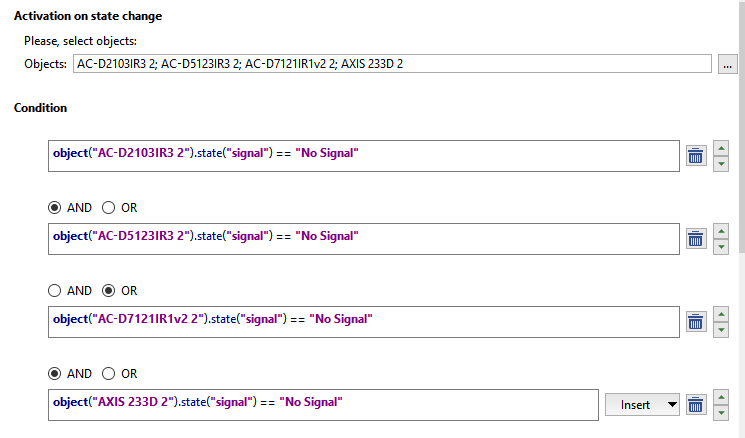The height and width of the screenshot is (438, 745).
Task: Select AND before the AC-D7121IR1v2 2 condition
Action: [56, 291]
